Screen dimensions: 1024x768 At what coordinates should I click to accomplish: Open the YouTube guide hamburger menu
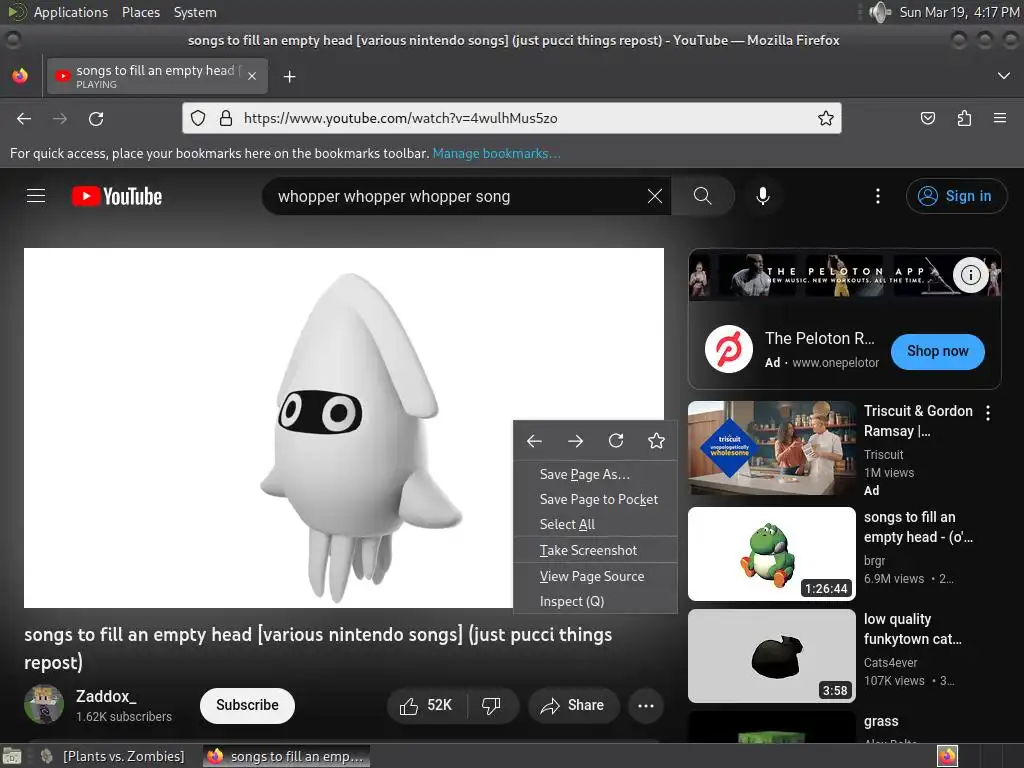tap(36, 196)
